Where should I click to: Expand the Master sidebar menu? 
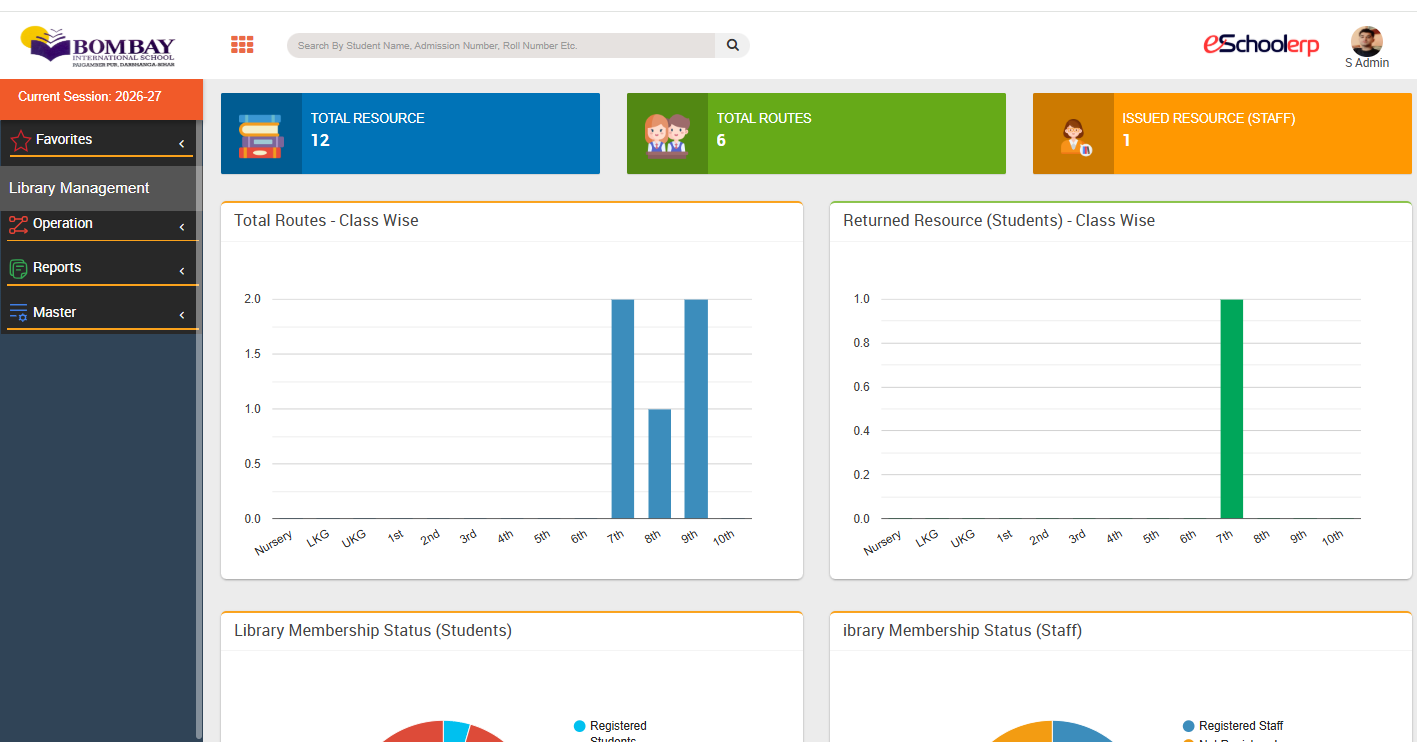102,313
